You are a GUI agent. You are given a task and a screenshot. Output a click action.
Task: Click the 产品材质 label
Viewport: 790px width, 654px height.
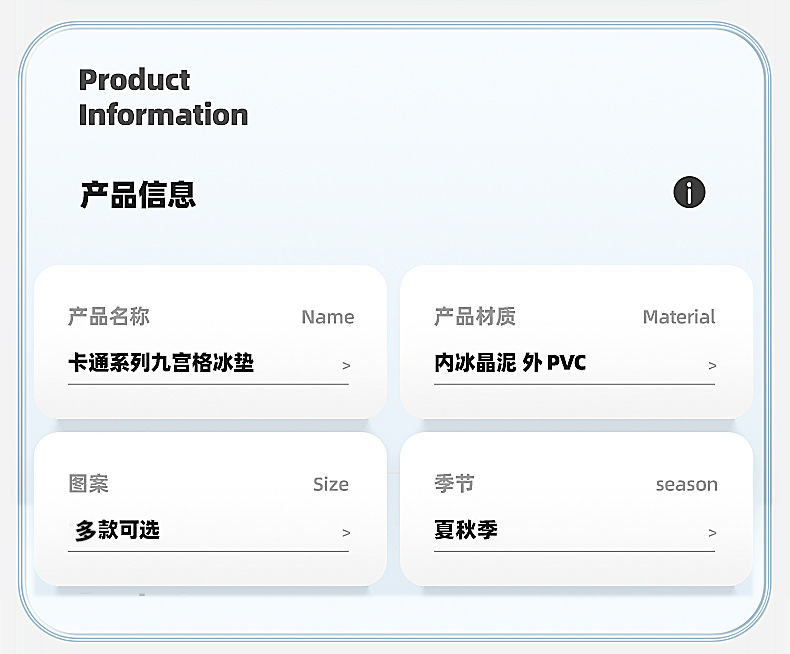(475, 317)
